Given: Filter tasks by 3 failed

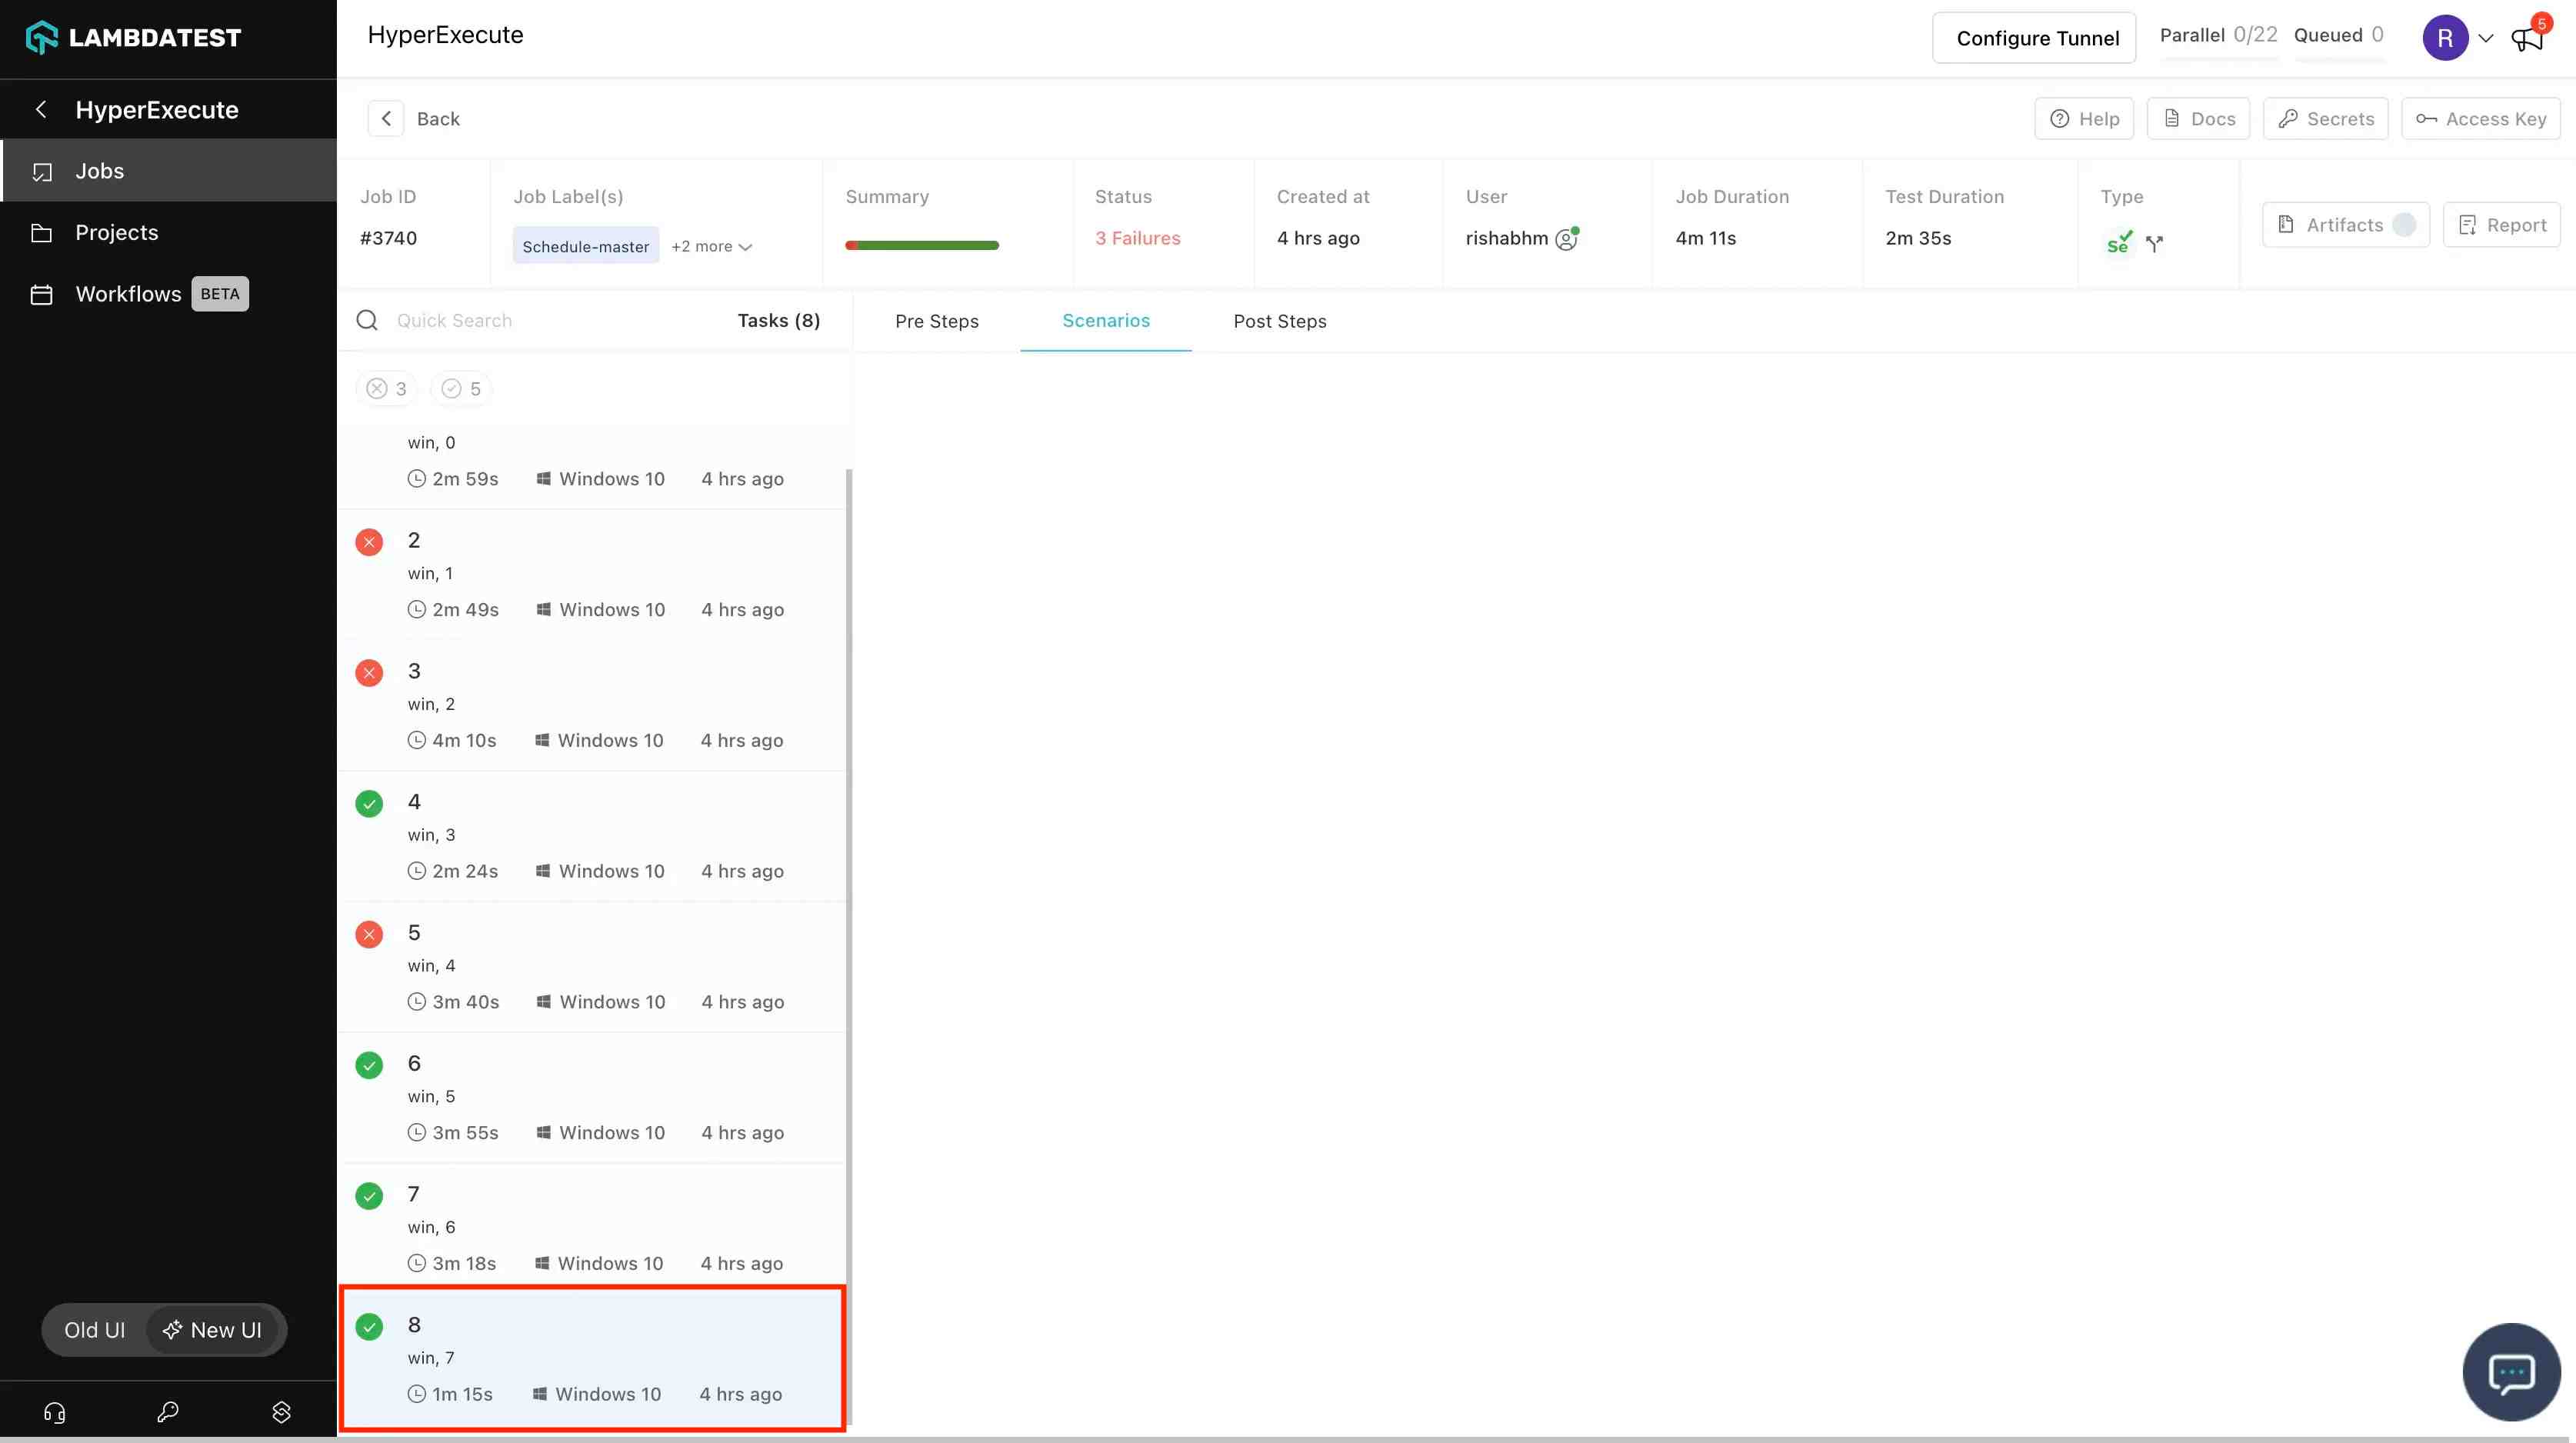Looking at the screenshot, I should tap(386, 389).
